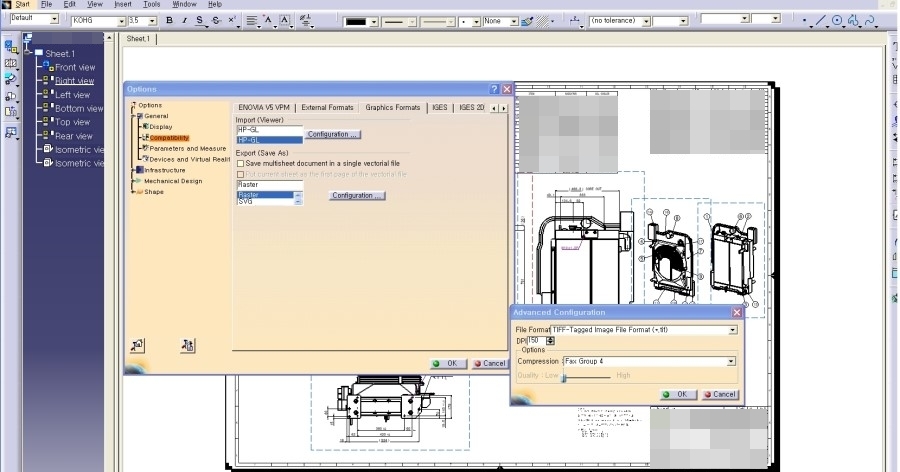Select Bottom view in specification tree
900x472 pixels.
79,109
